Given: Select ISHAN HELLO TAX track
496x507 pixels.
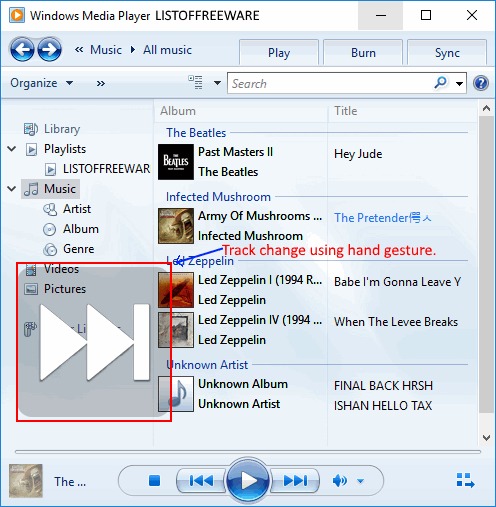Looking at the screenshot, I should pyautogui.click(x=383, y=406).
